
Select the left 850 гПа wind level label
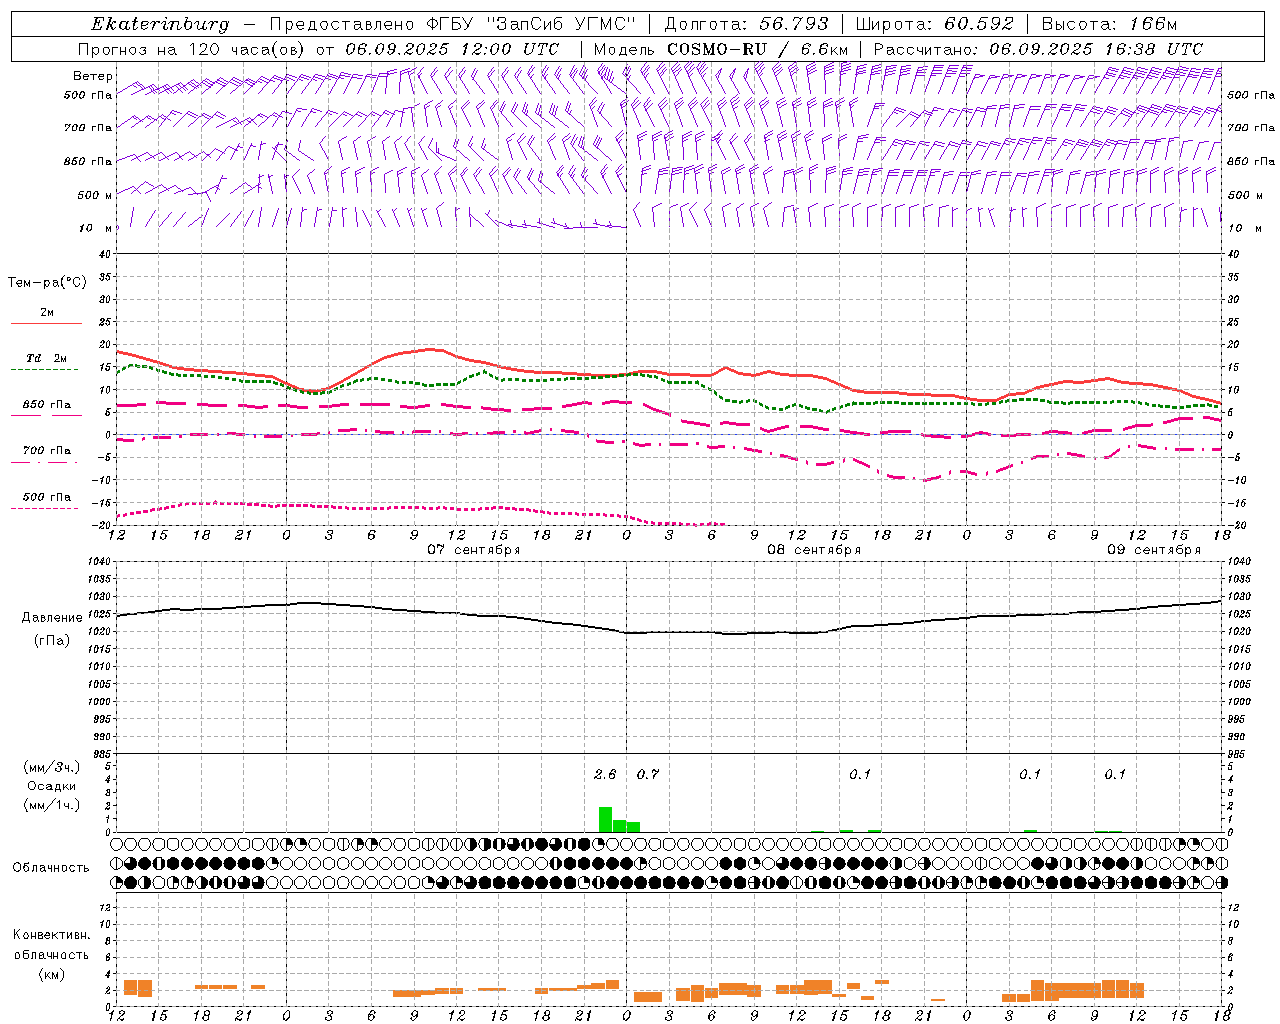click(88, 161)
